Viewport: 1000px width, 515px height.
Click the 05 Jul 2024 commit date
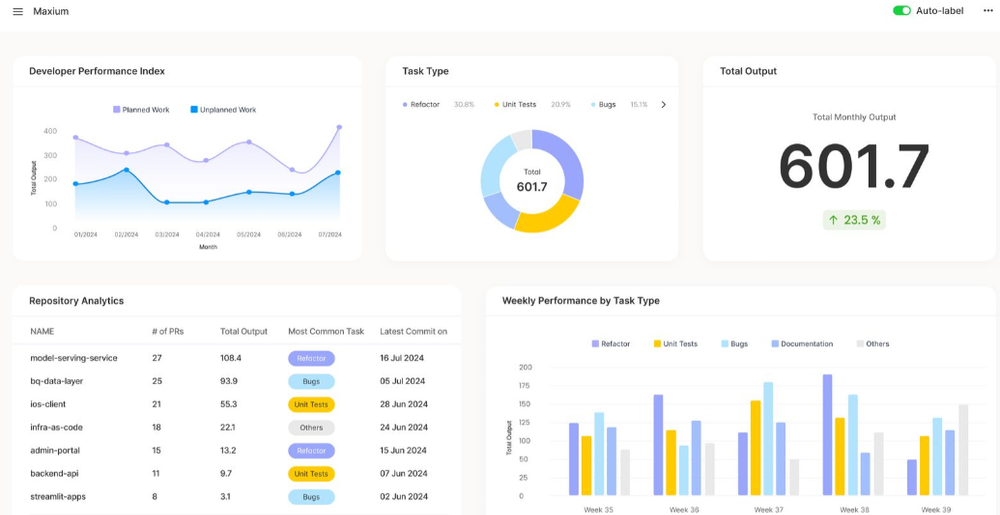pyautogui.click(x=402, y=381)
